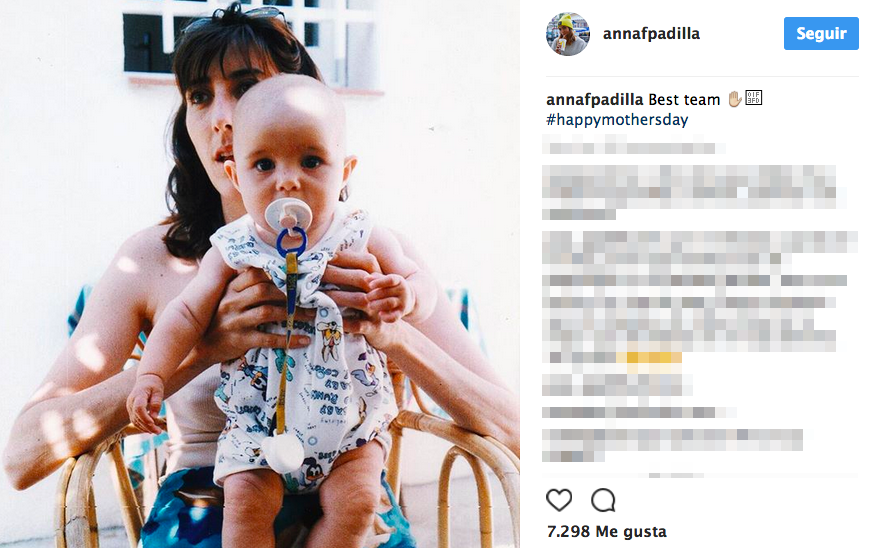Image resolution: width=881 pixels, height=548 pixels.
Task: Open the #happymothersday hashtag
Action: click(617, 120)
